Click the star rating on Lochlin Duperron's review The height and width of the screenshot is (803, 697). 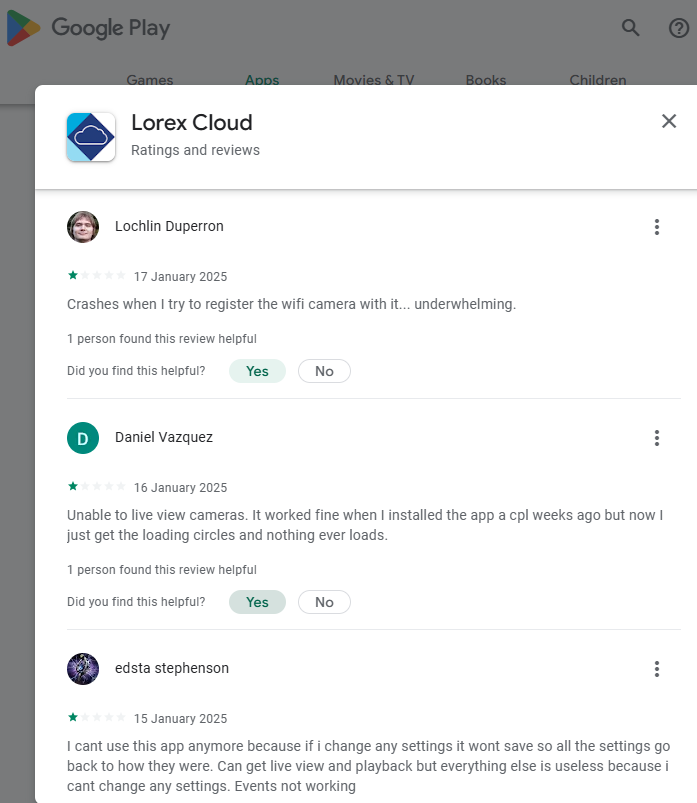[96, 276]
